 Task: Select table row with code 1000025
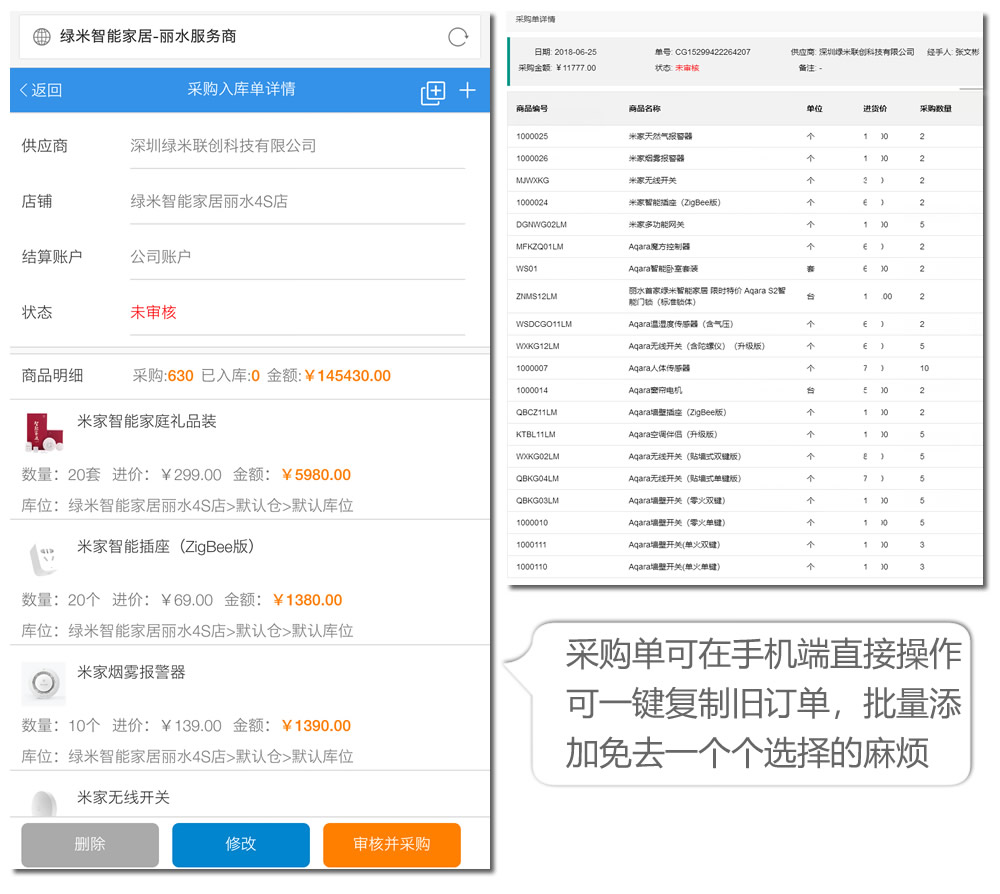click(x=745, y=136)
